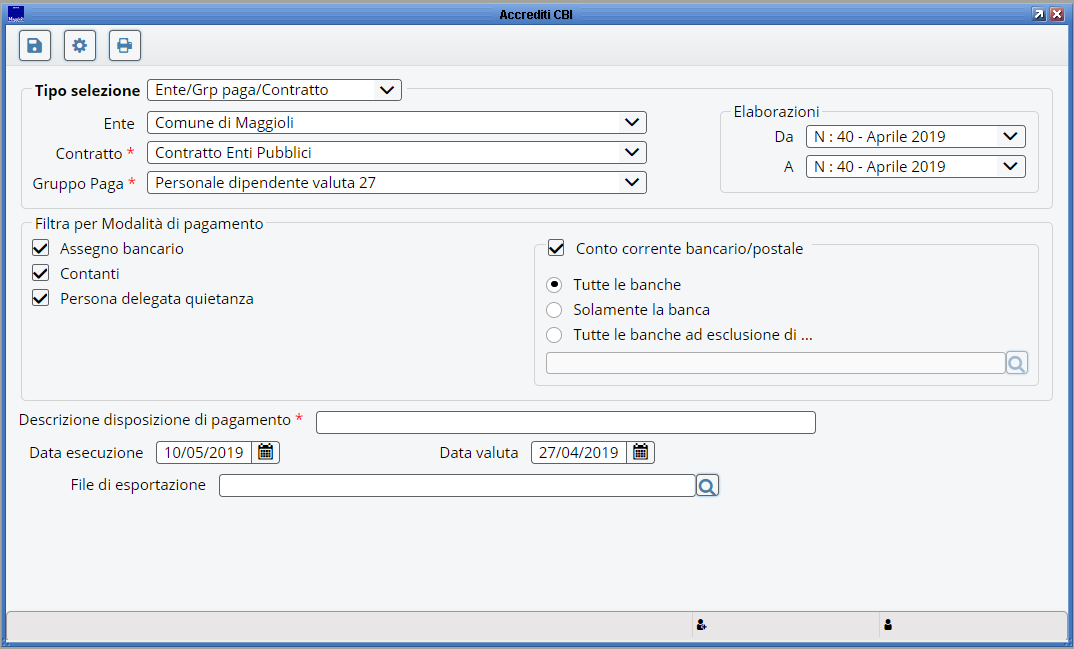Viewport: 1074px width, 649px height.
Task: Uncheck the Contanti checkbox
Action: tap(40, 273)
